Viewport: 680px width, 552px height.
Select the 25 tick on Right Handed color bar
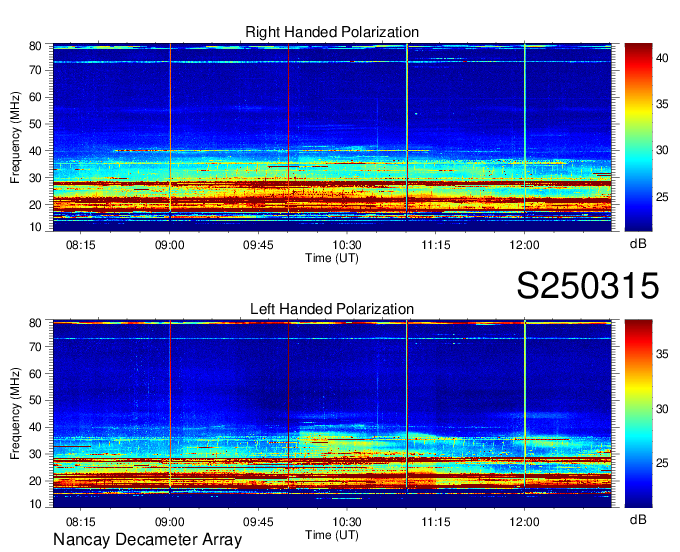tap(662, 197)
